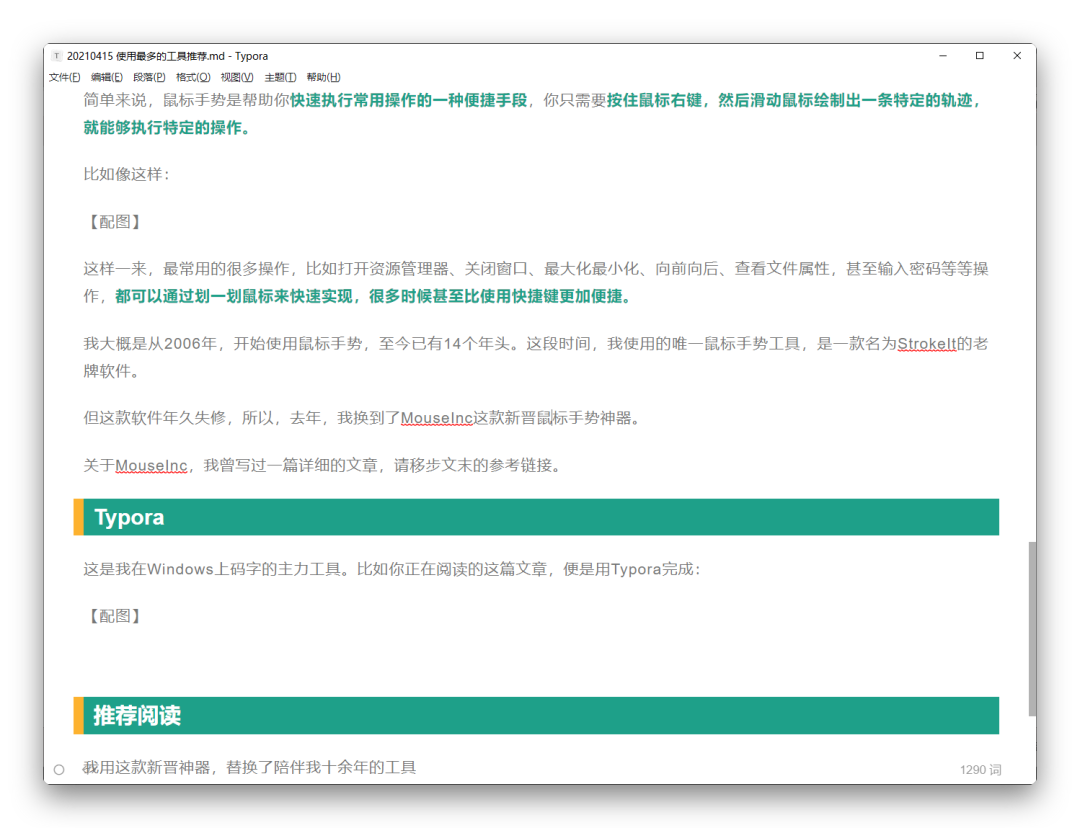
Task: Minimize the Typora window
Action: tap(943, 56)
